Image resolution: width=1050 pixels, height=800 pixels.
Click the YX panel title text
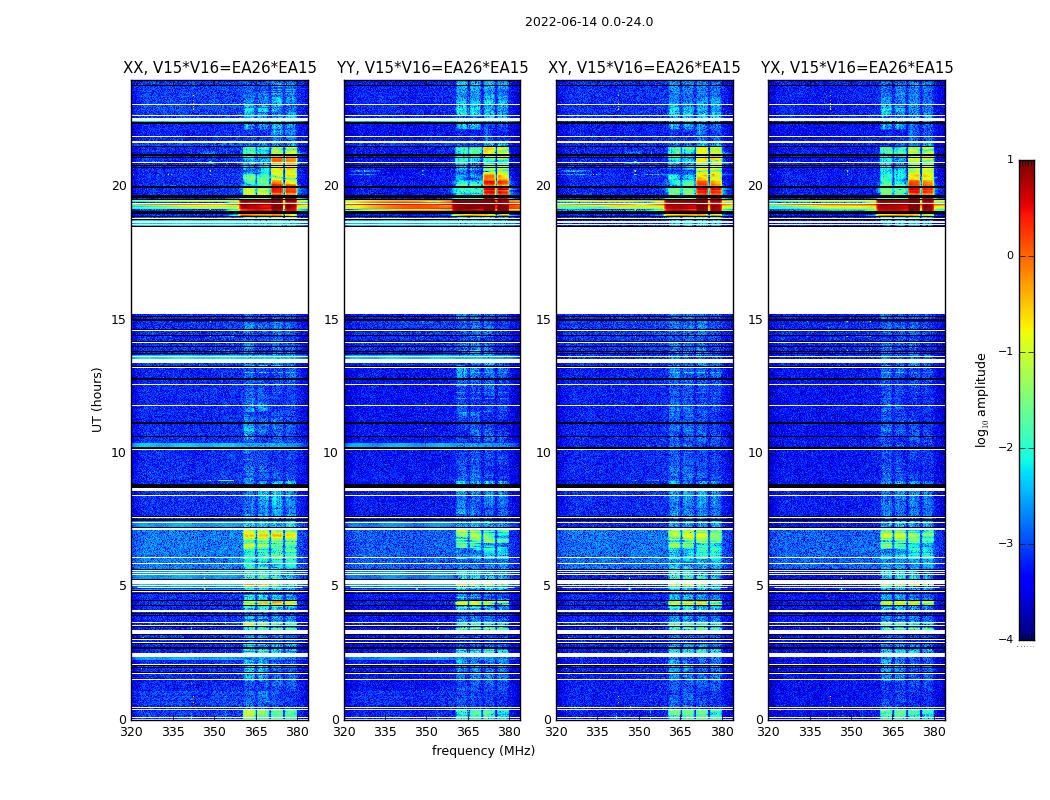click(857, 68)
